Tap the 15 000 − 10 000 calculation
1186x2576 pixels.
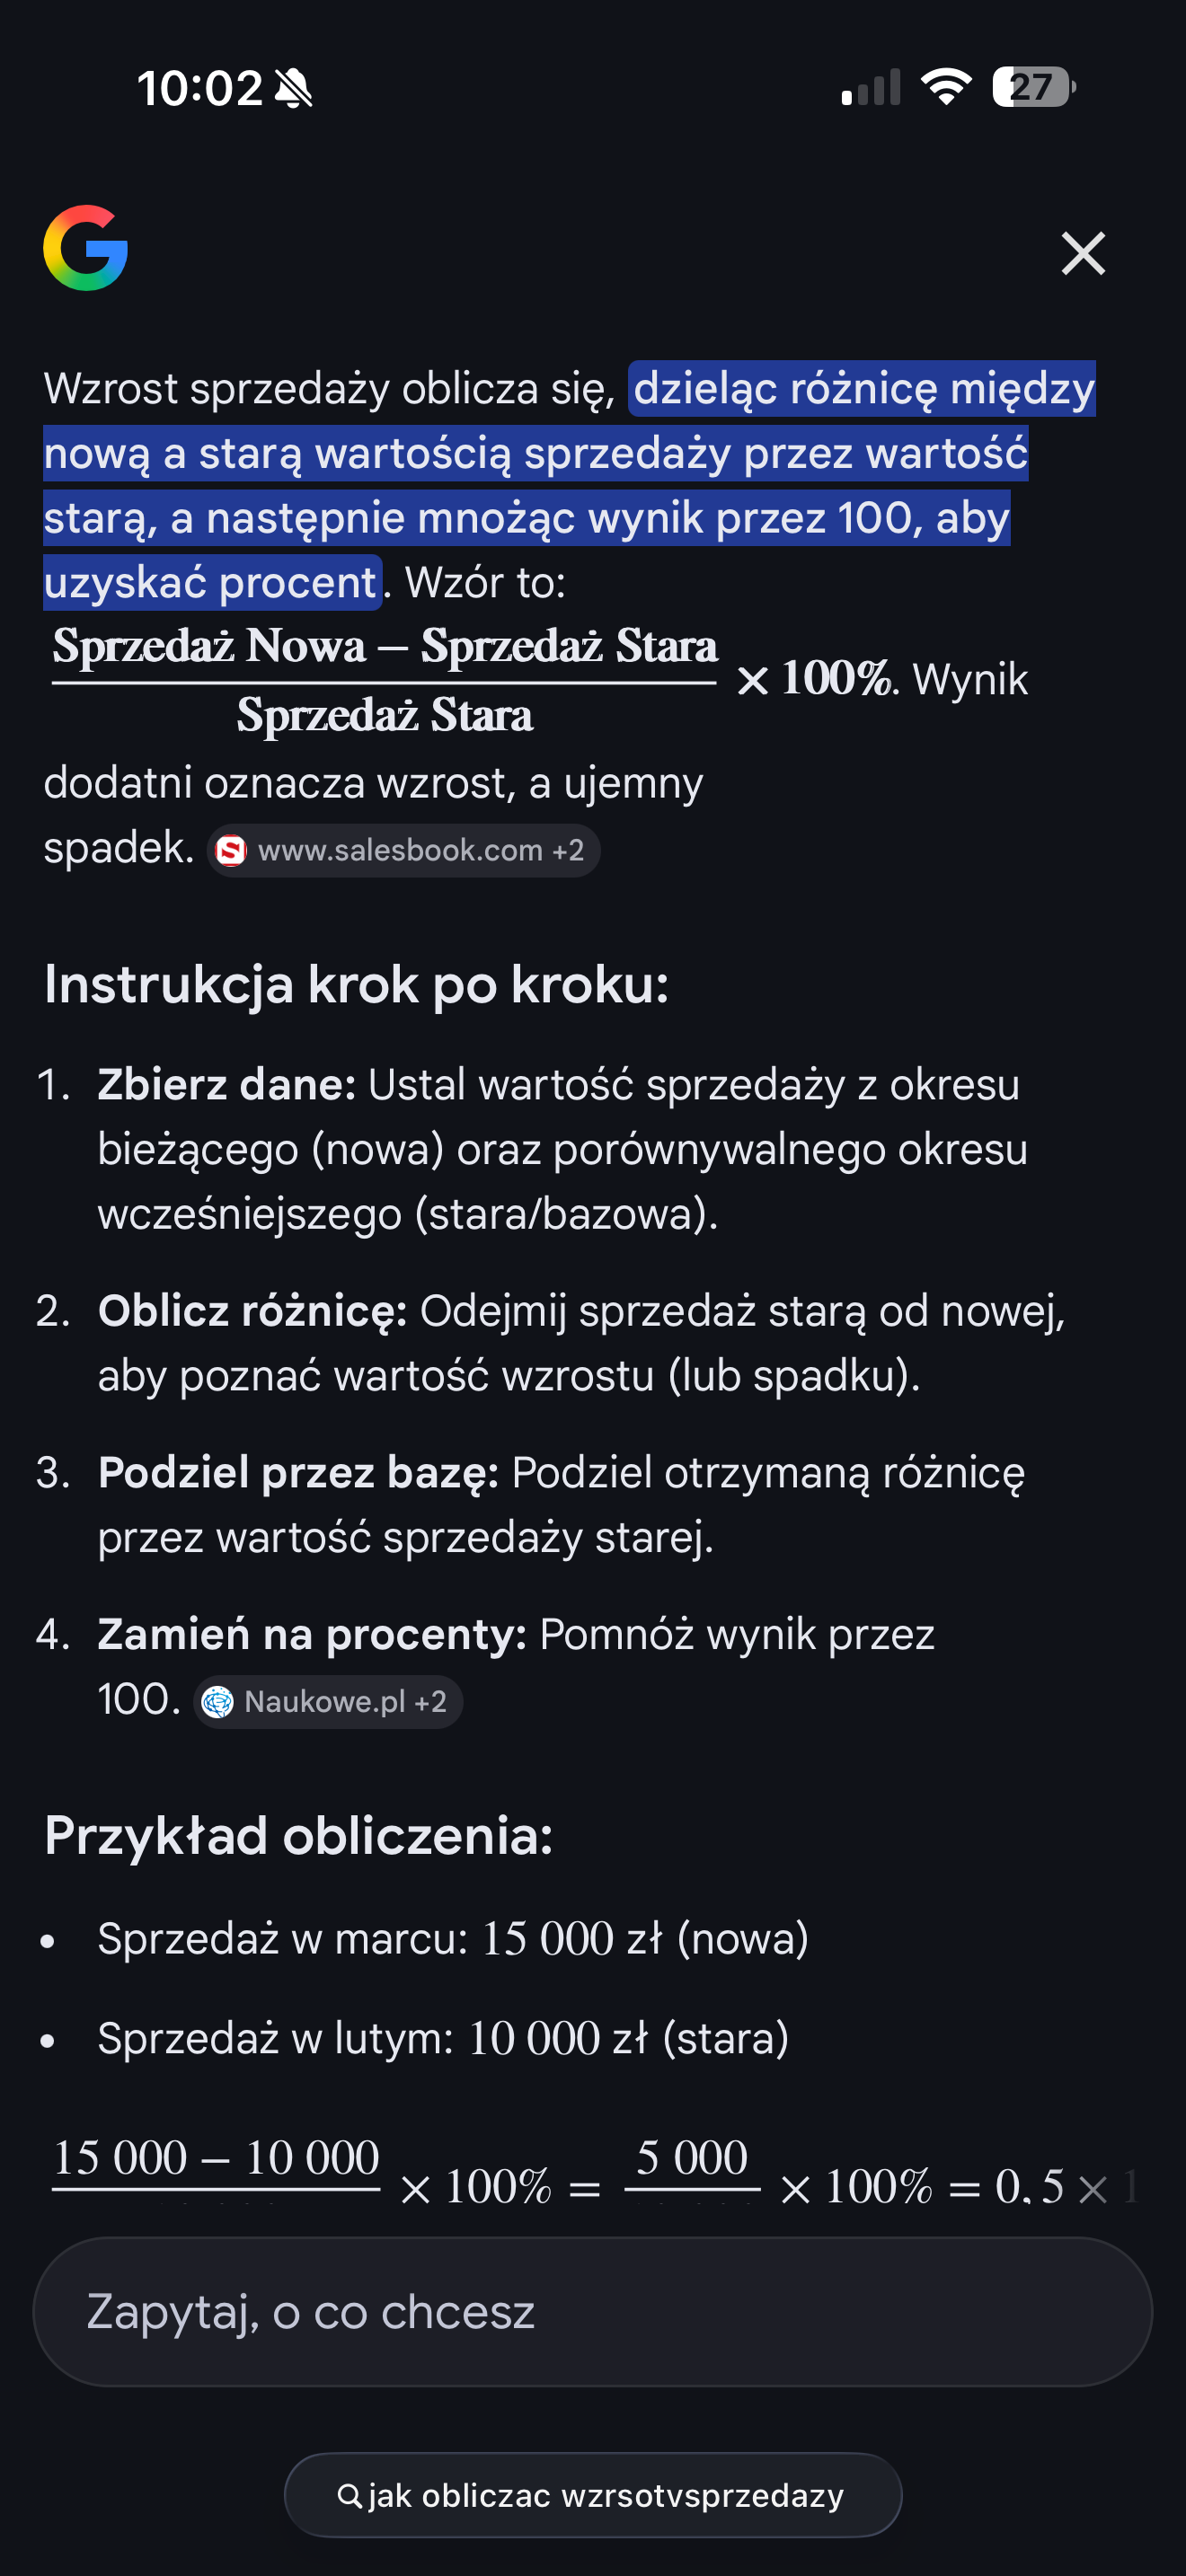coord(216,2158)
